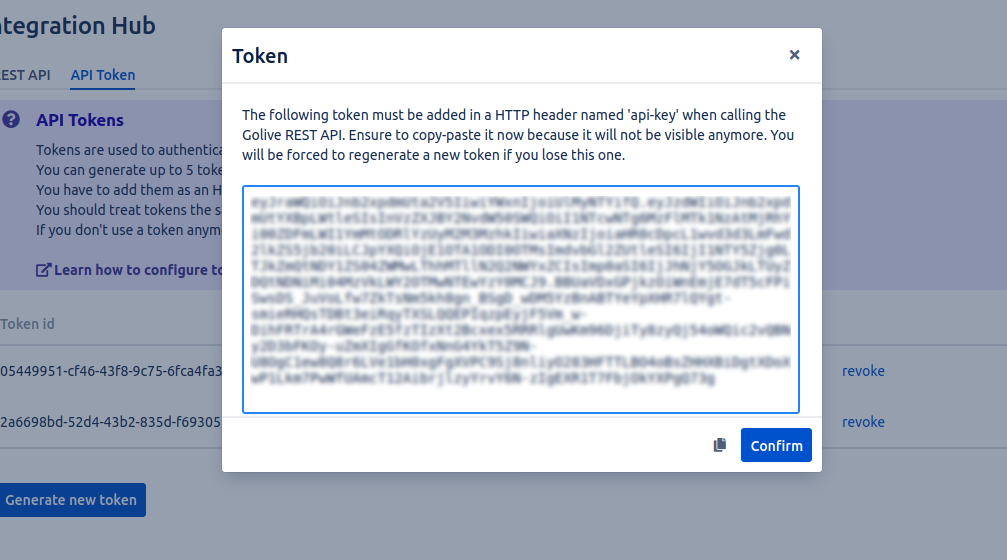Close the Token dialog
Screen dimensions: 1007x560
tap(794, 55)
